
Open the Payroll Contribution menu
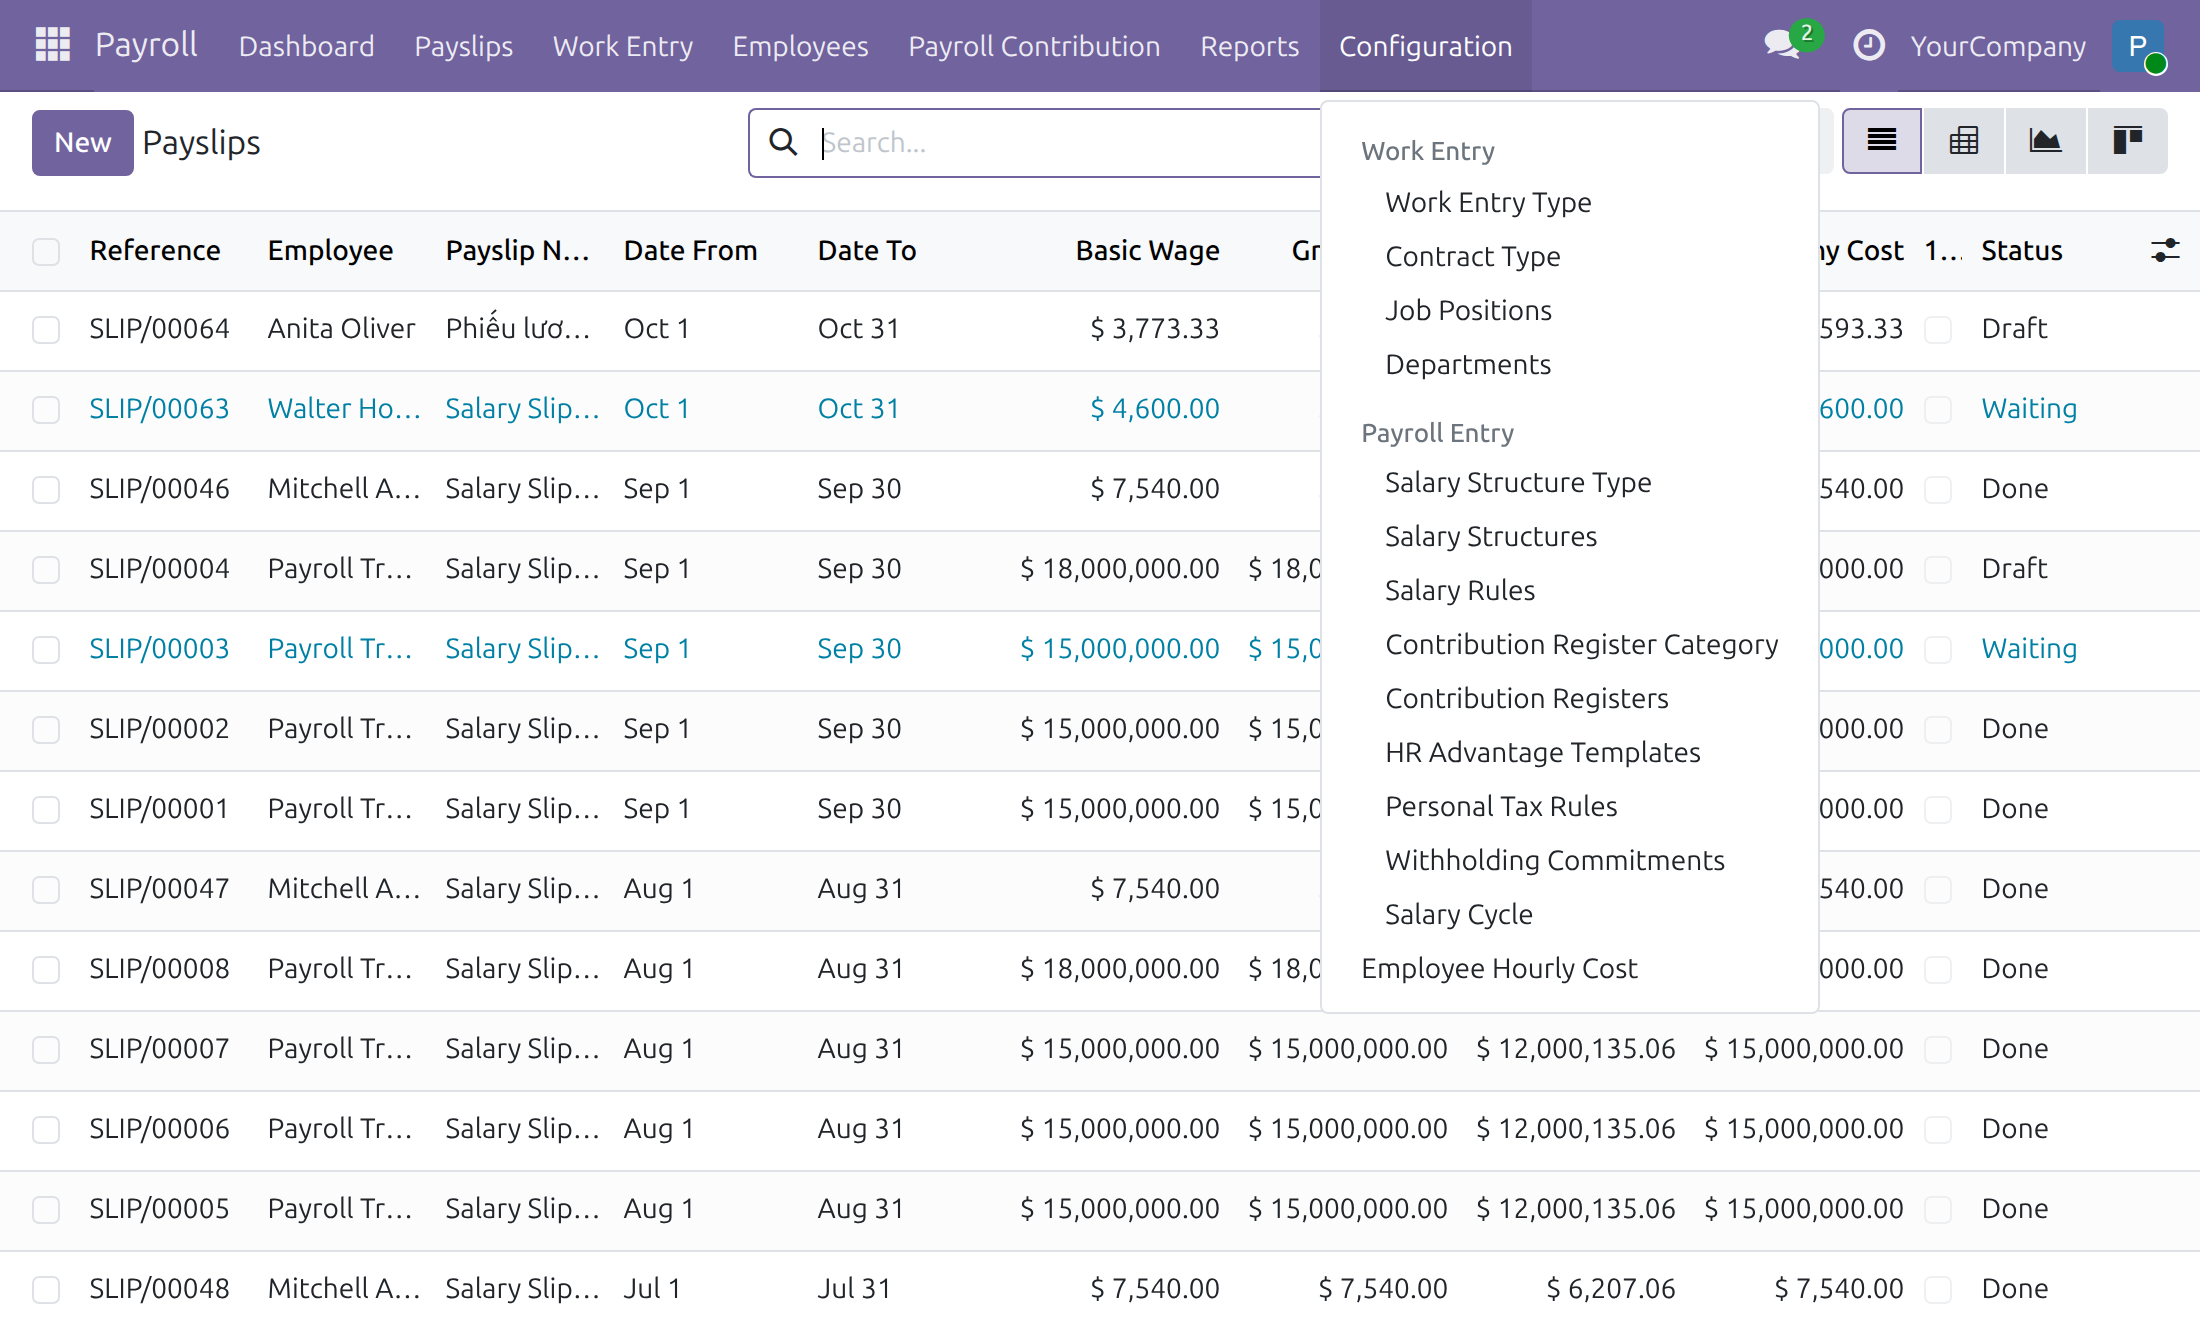pos(1034,46)
